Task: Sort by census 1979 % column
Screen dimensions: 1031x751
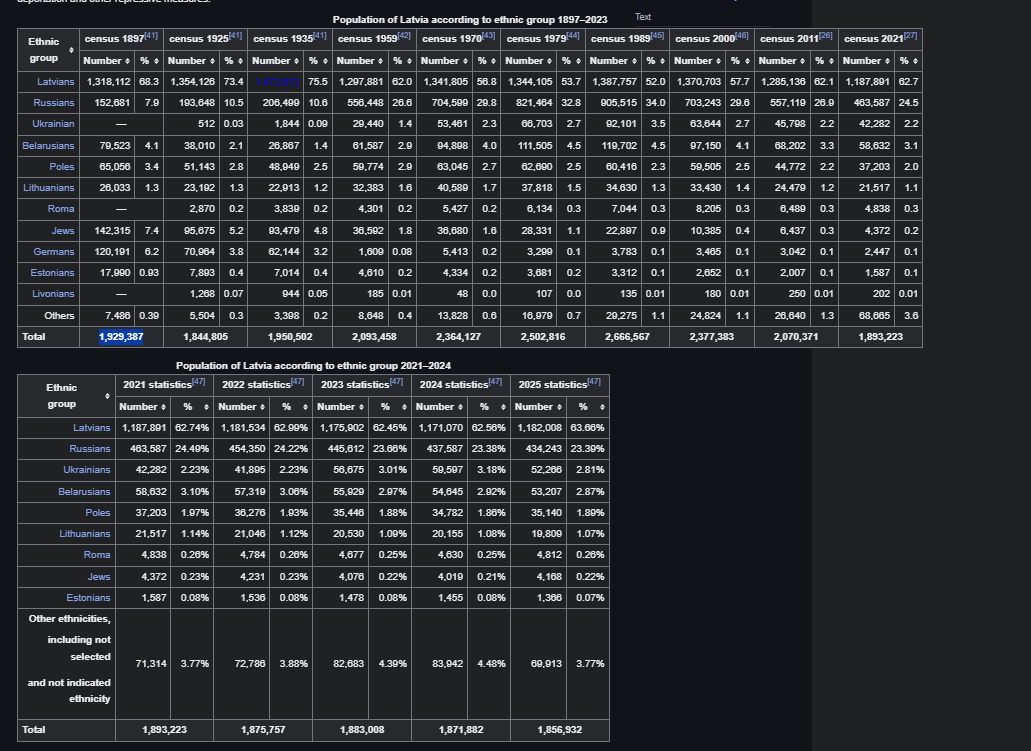Action: click(571, 61)
